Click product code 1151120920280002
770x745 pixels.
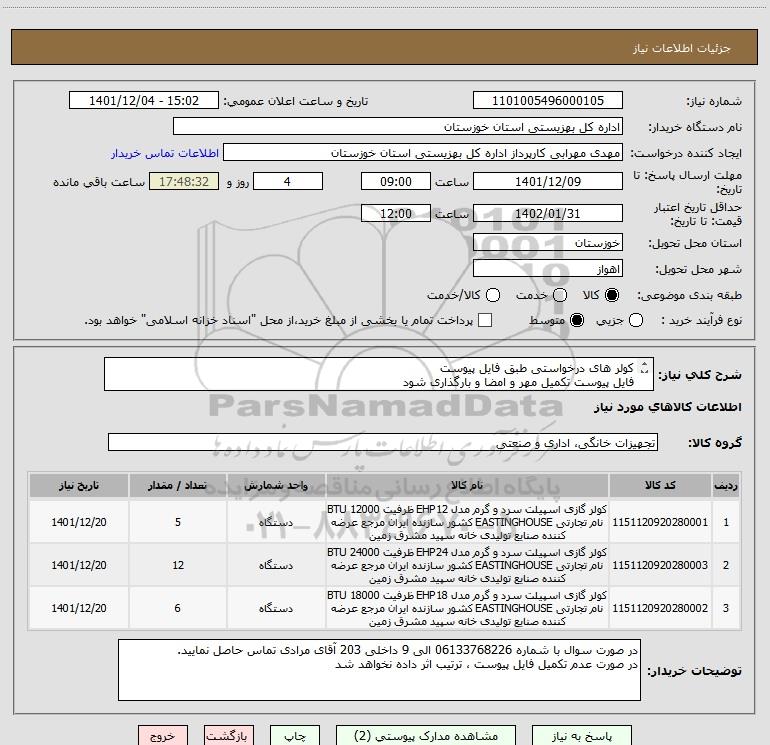(660, 608)
